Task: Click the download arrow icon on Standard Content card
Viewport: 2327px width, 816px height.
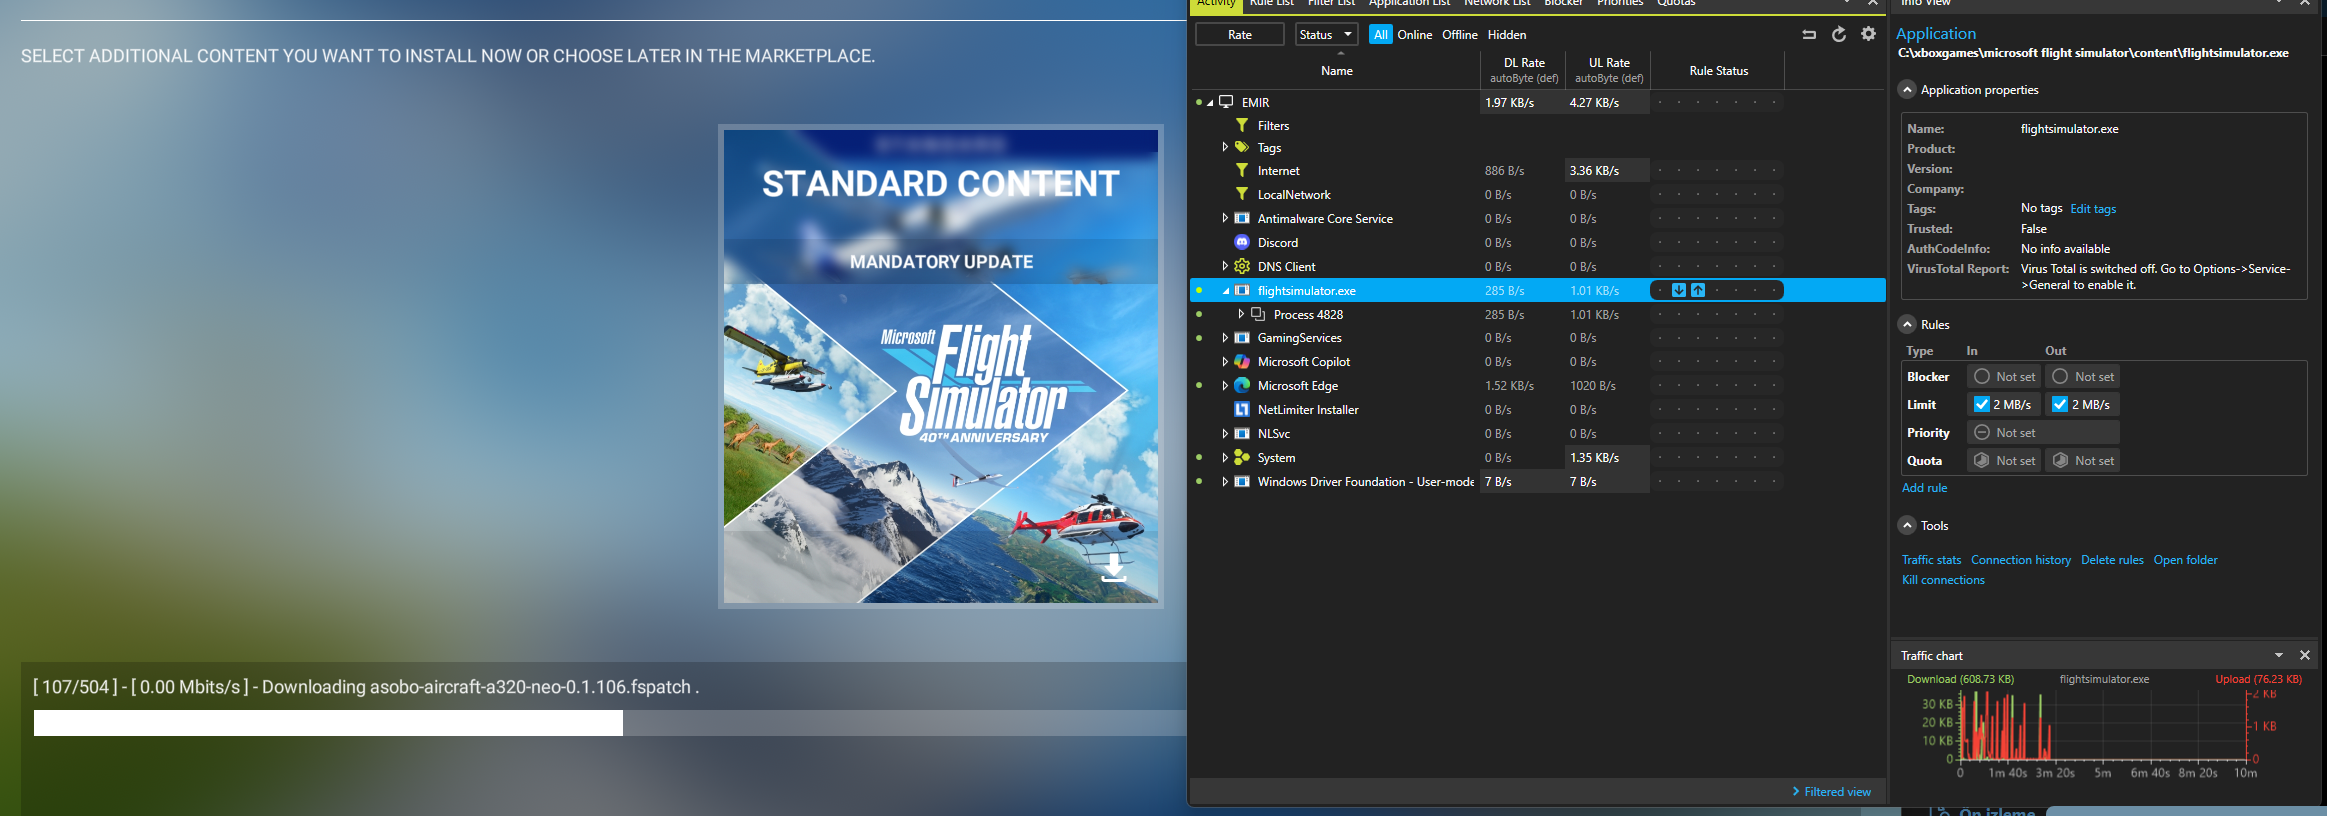Action: (1114, 568)
